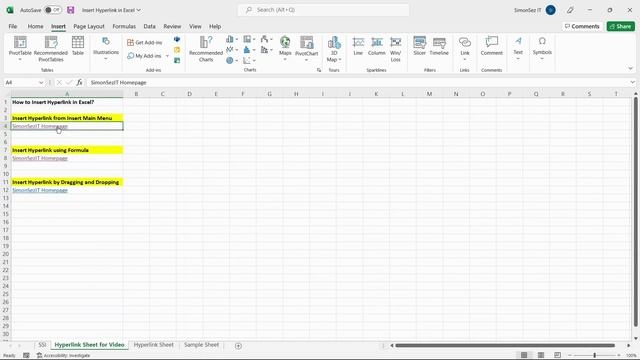Insert a statistic chart

coord(249,50)
